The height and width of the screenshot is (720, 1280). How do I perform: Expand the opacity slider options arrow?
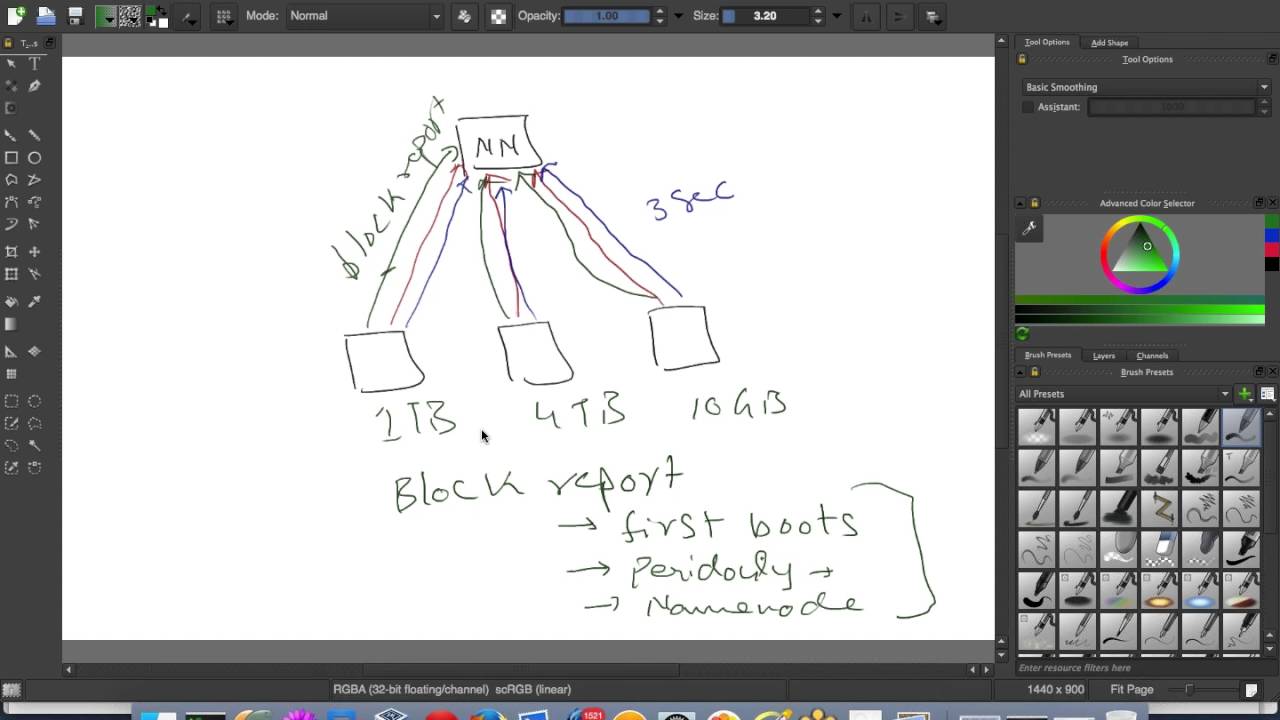[679, 16]
